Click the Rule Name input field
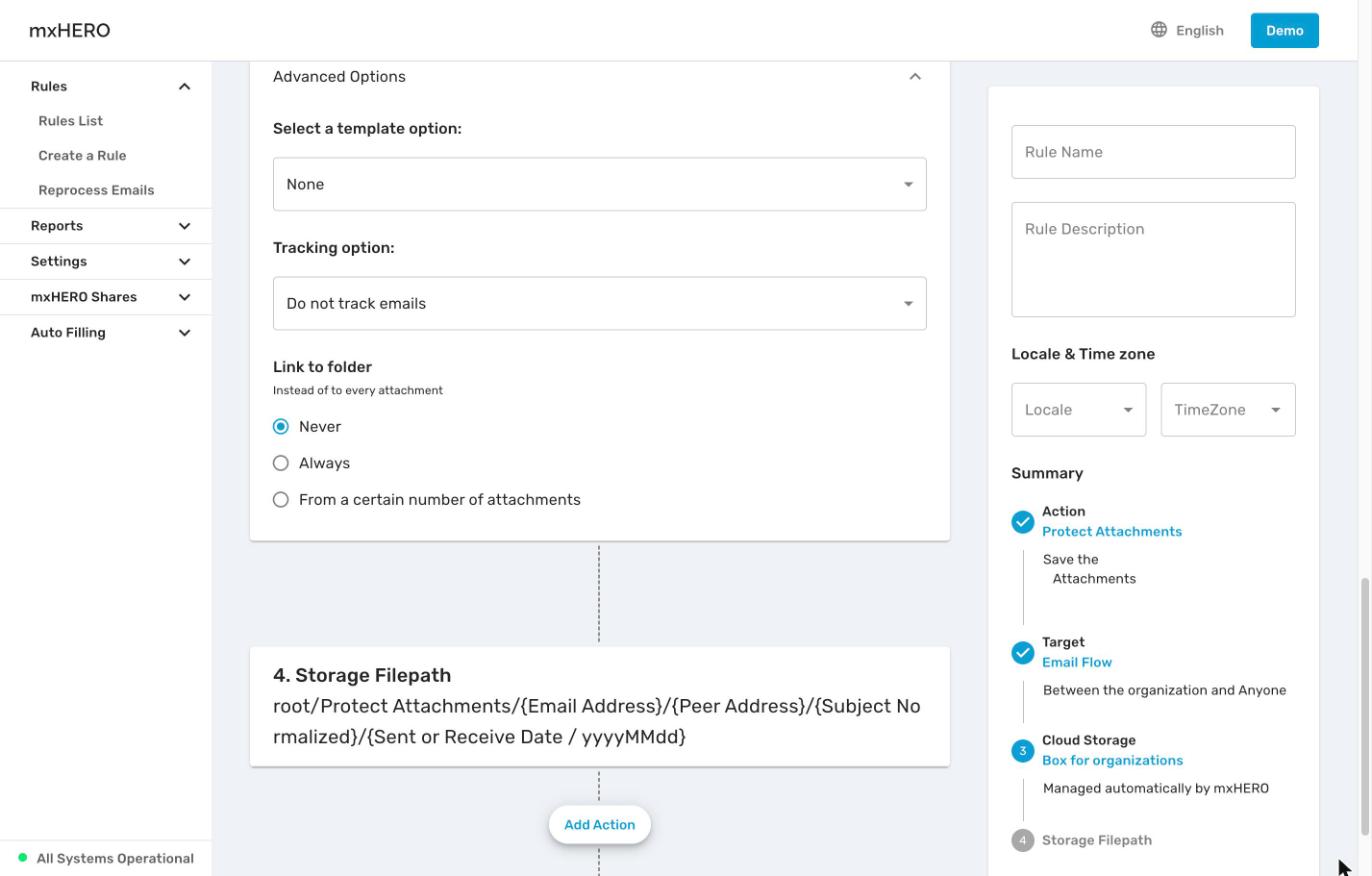 click(1153, 152)
